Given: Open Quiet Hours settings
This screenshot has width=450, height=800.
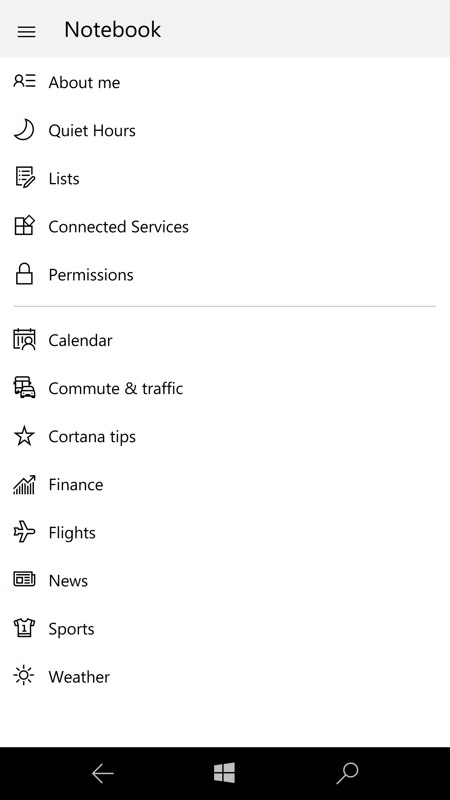Looking at the screenshot, I should tap(225, 130).
